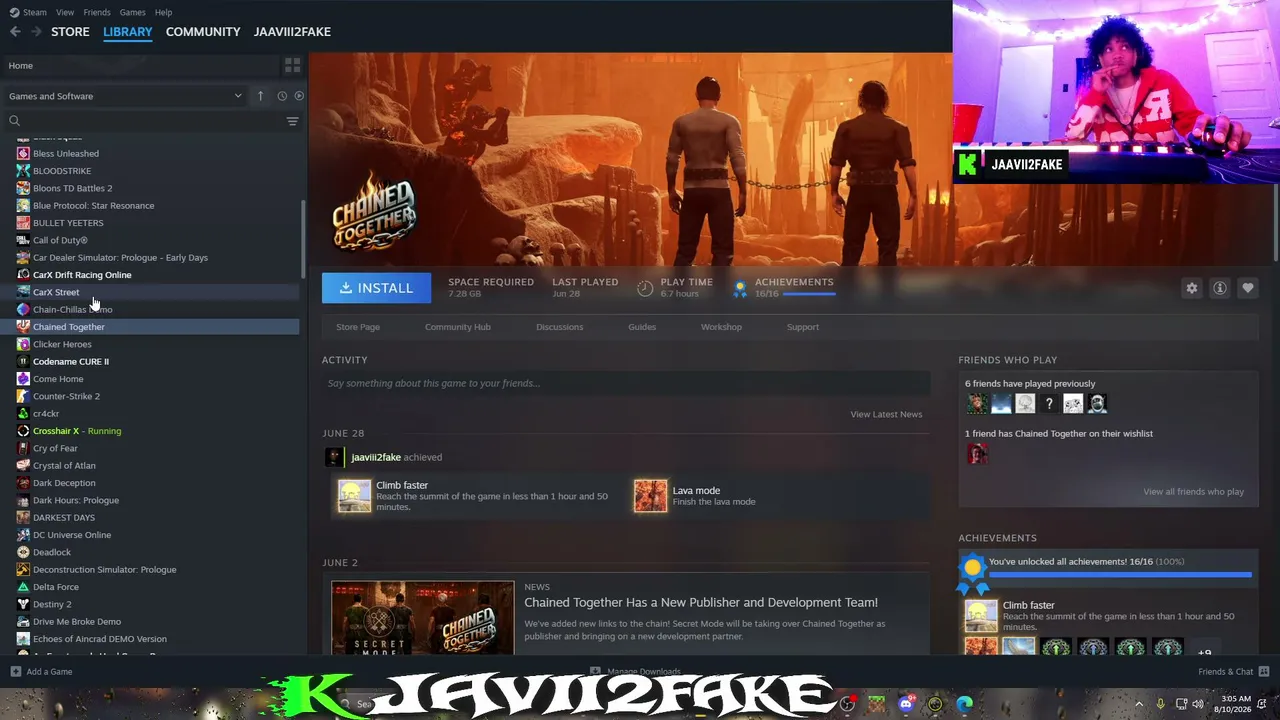Click the Climb faster achievement icon in activity

(354, 496)
